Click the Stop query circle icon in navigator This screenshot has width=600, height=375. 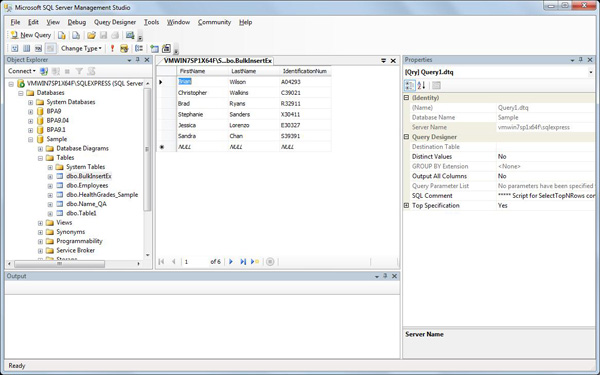[x=270, y=262]
